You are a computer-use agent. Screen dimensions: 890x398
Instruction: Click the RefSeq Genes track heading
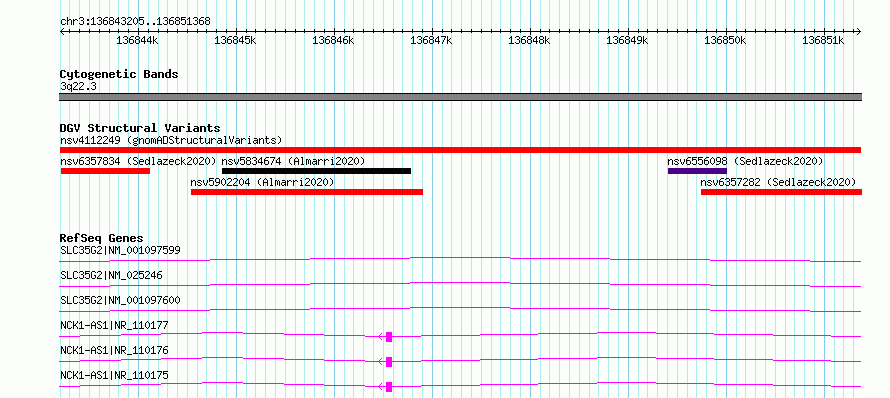coord(102,238)
